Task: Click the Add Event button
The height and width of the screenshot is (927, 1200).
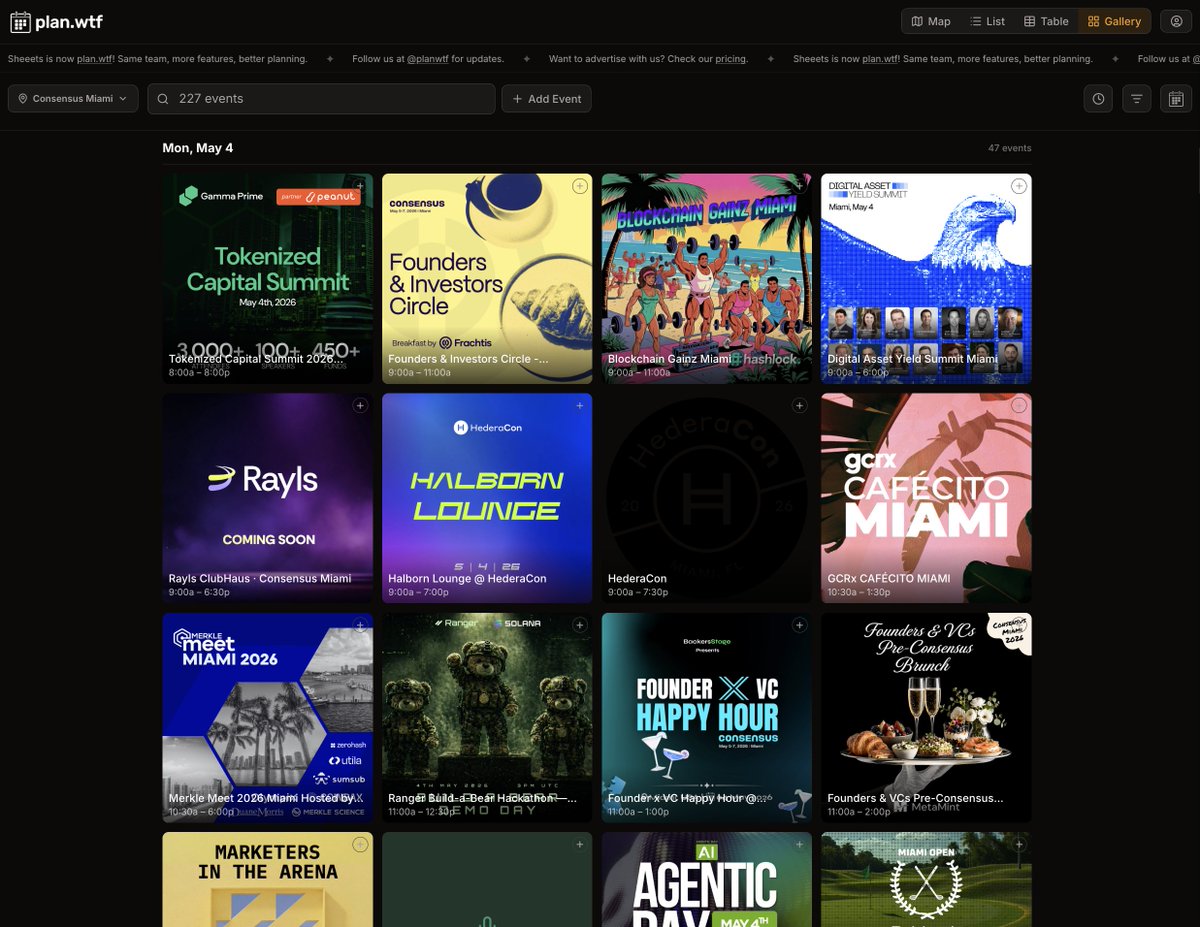Action: coord(546,99)
